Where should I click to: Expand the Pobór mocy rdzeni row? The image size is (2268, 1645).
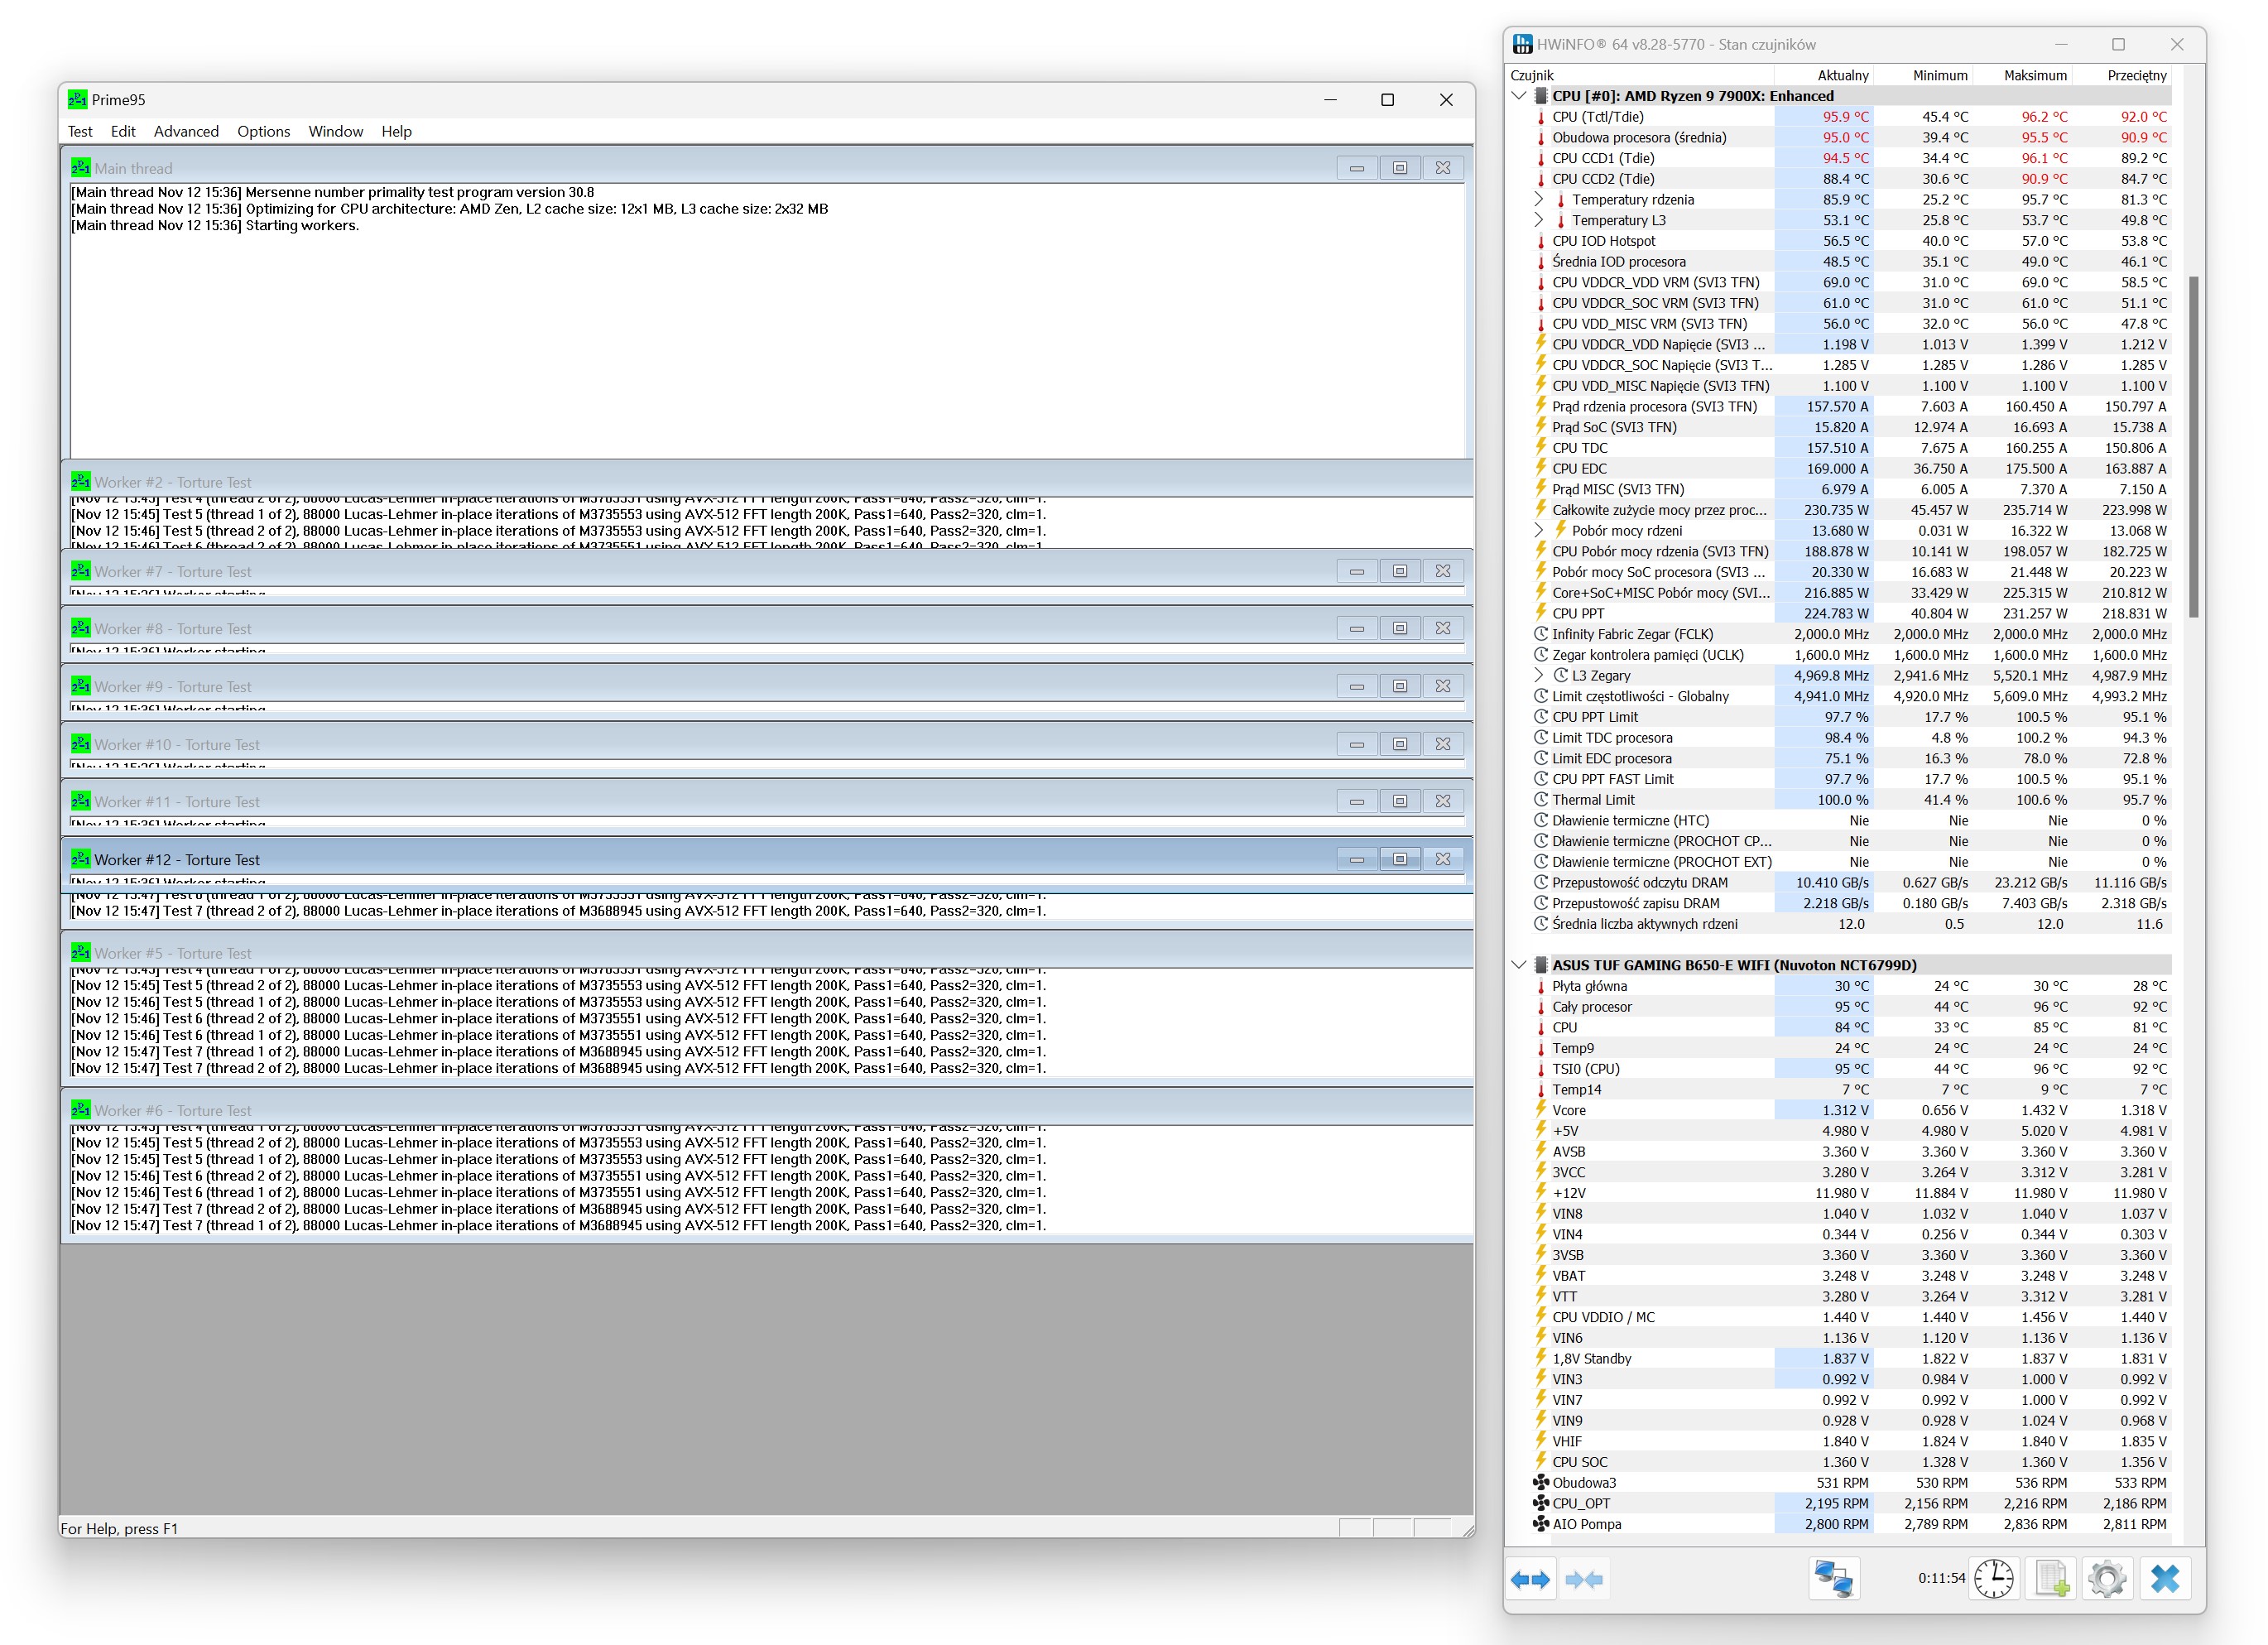coord(1539,530)
